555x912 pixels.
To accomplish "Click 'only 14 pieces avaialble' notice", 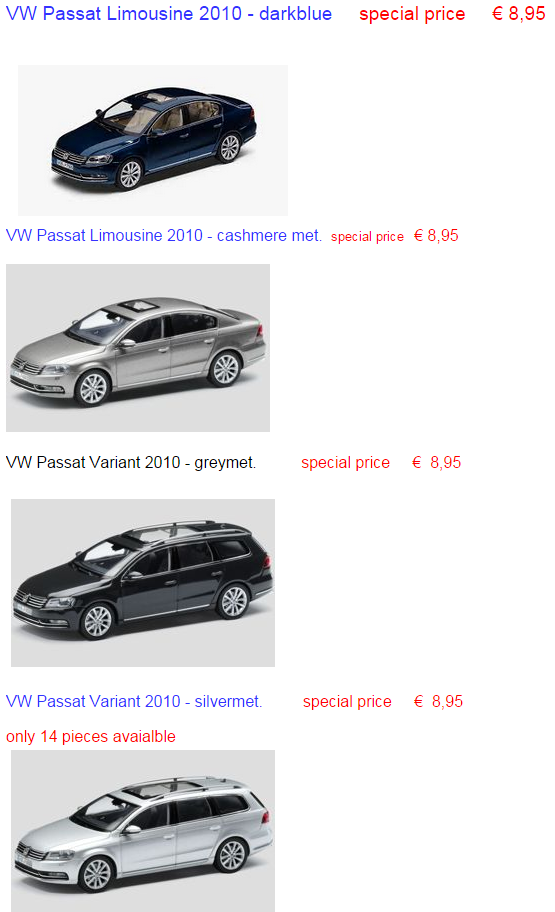I will point(91,736).
